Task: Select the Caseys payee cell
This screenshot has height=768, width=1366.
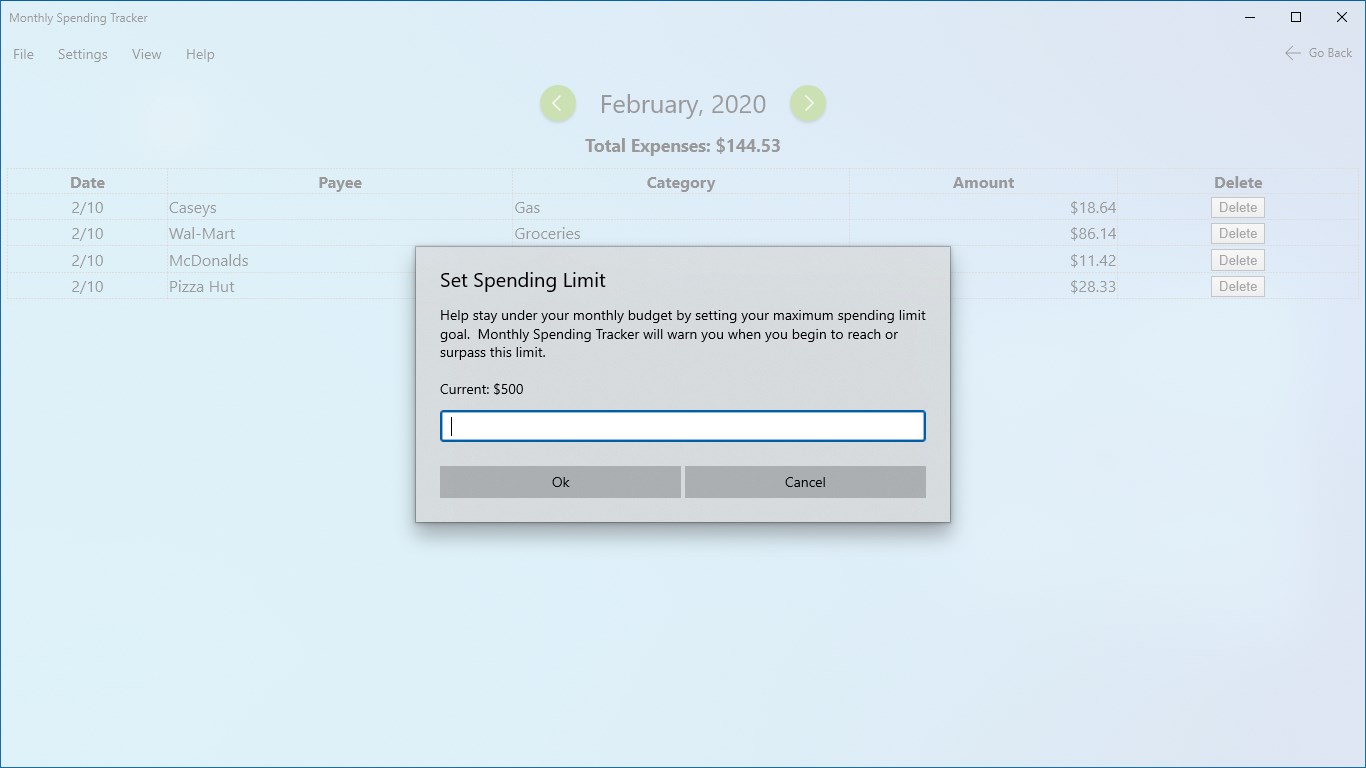Action: click(340, 208)
